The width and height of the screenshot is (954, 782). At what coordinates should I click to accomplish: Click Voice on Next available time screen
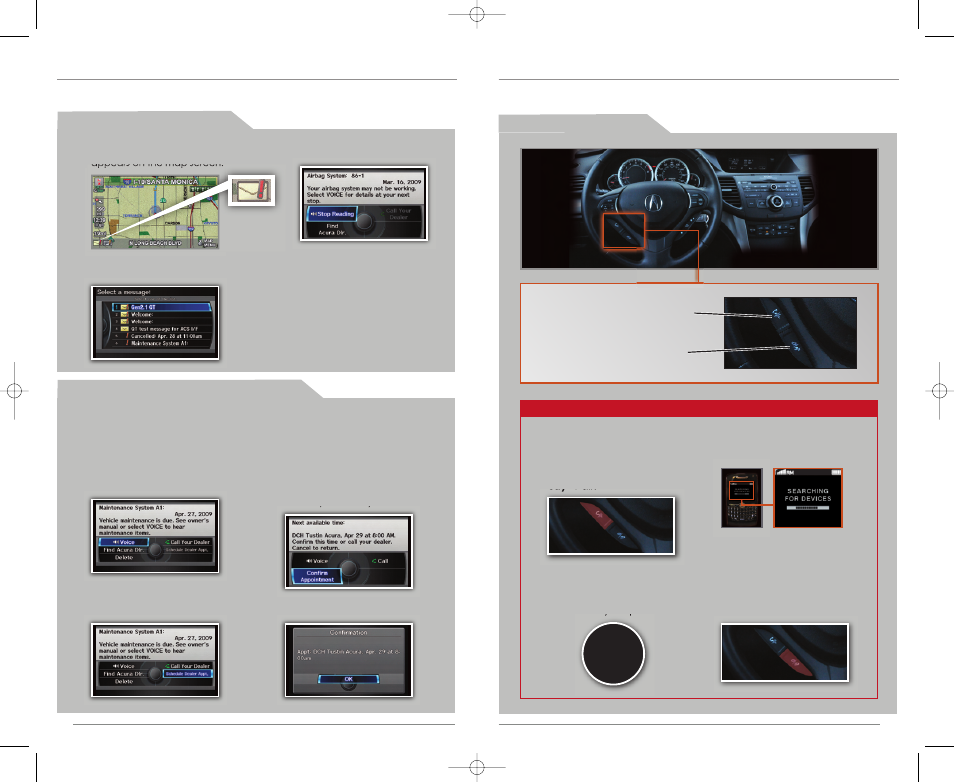(x=317, y=561)
